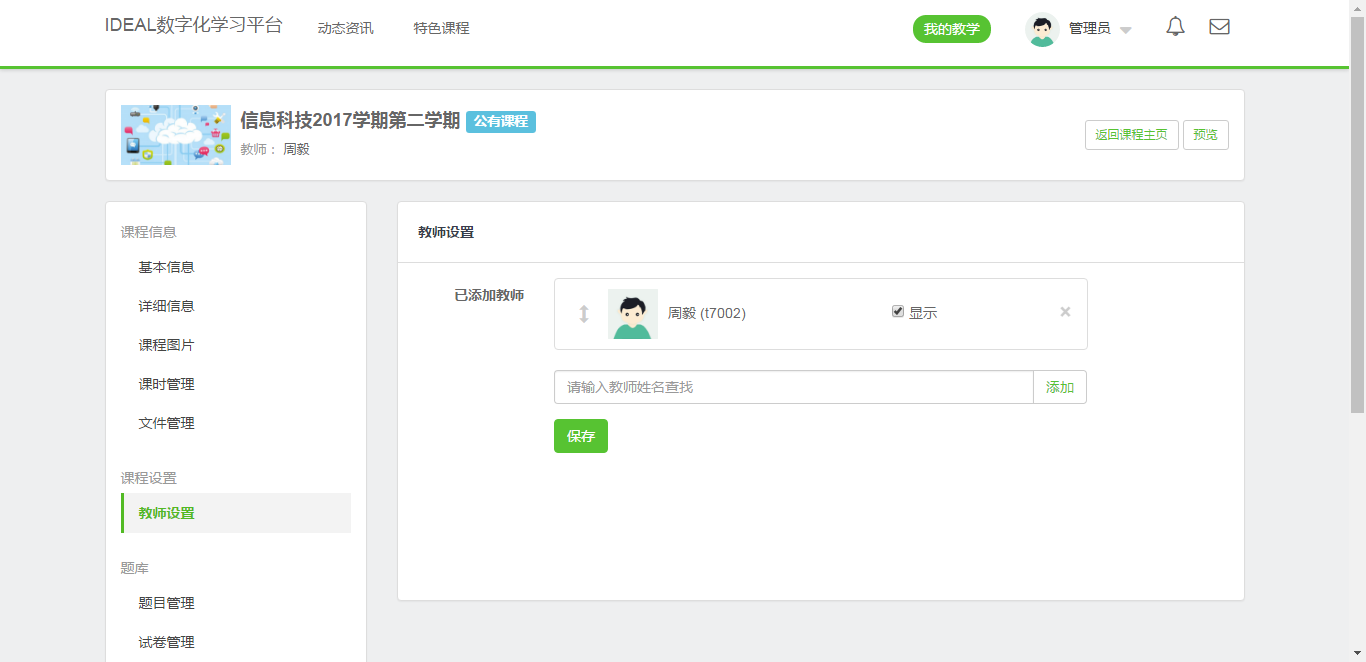Click 返回课程主页 button
Screen dimensions: 1366x662
tap(1131, 135)
